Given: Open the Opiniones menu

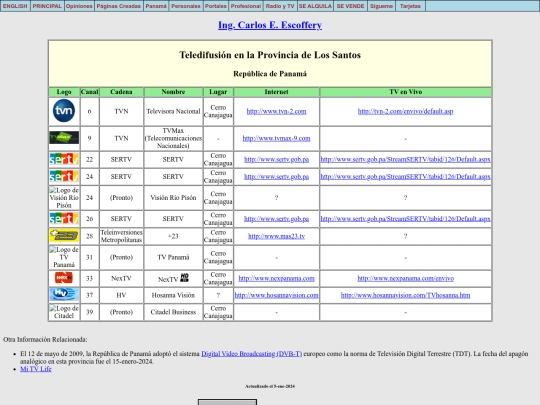Looking at the screenshot, I should [x=79, y=6].
